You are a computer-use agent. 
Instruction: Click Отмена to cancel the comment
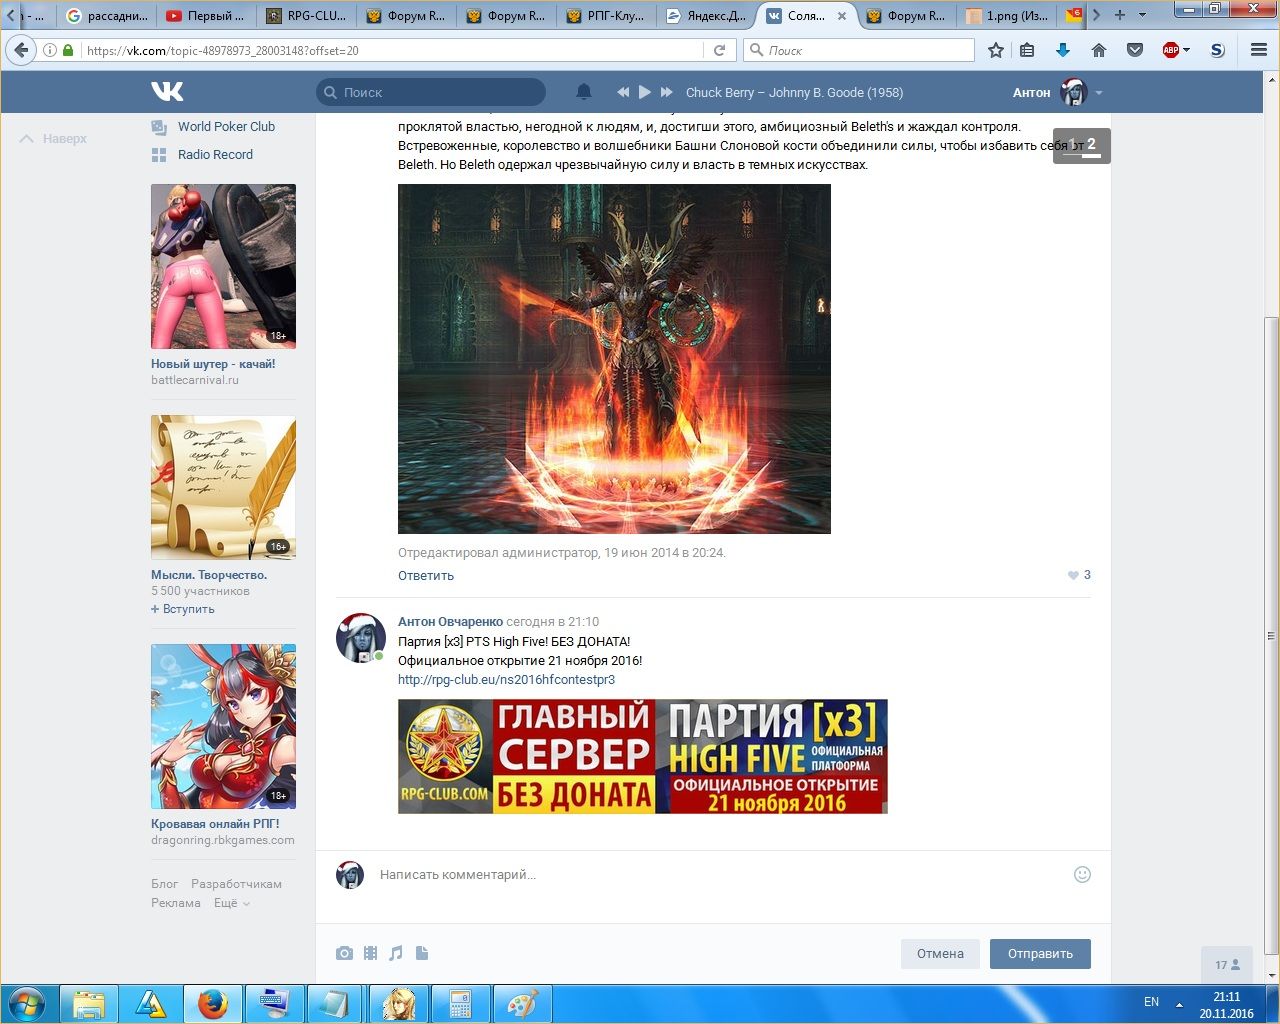point(940,954)
